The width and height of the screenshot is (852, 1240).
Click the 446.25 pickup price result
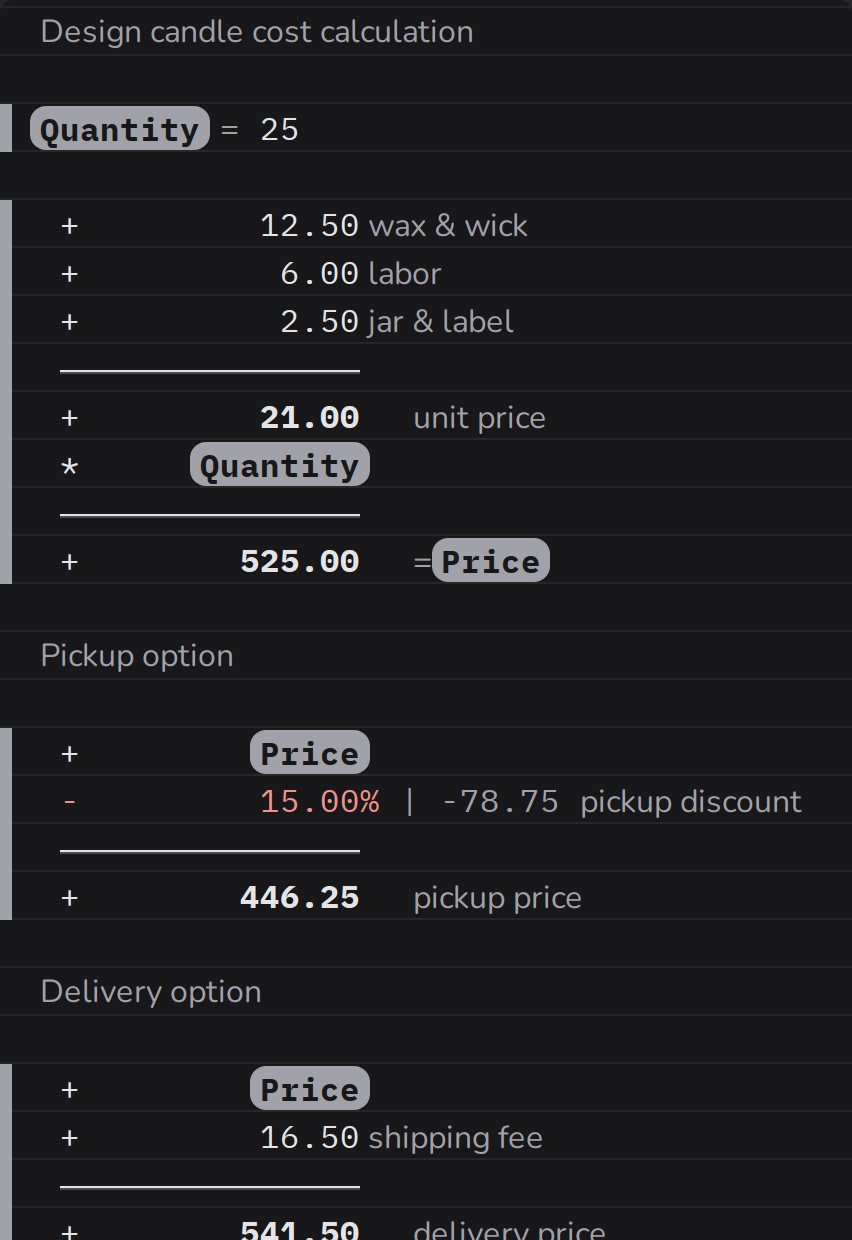click(299, 898)
